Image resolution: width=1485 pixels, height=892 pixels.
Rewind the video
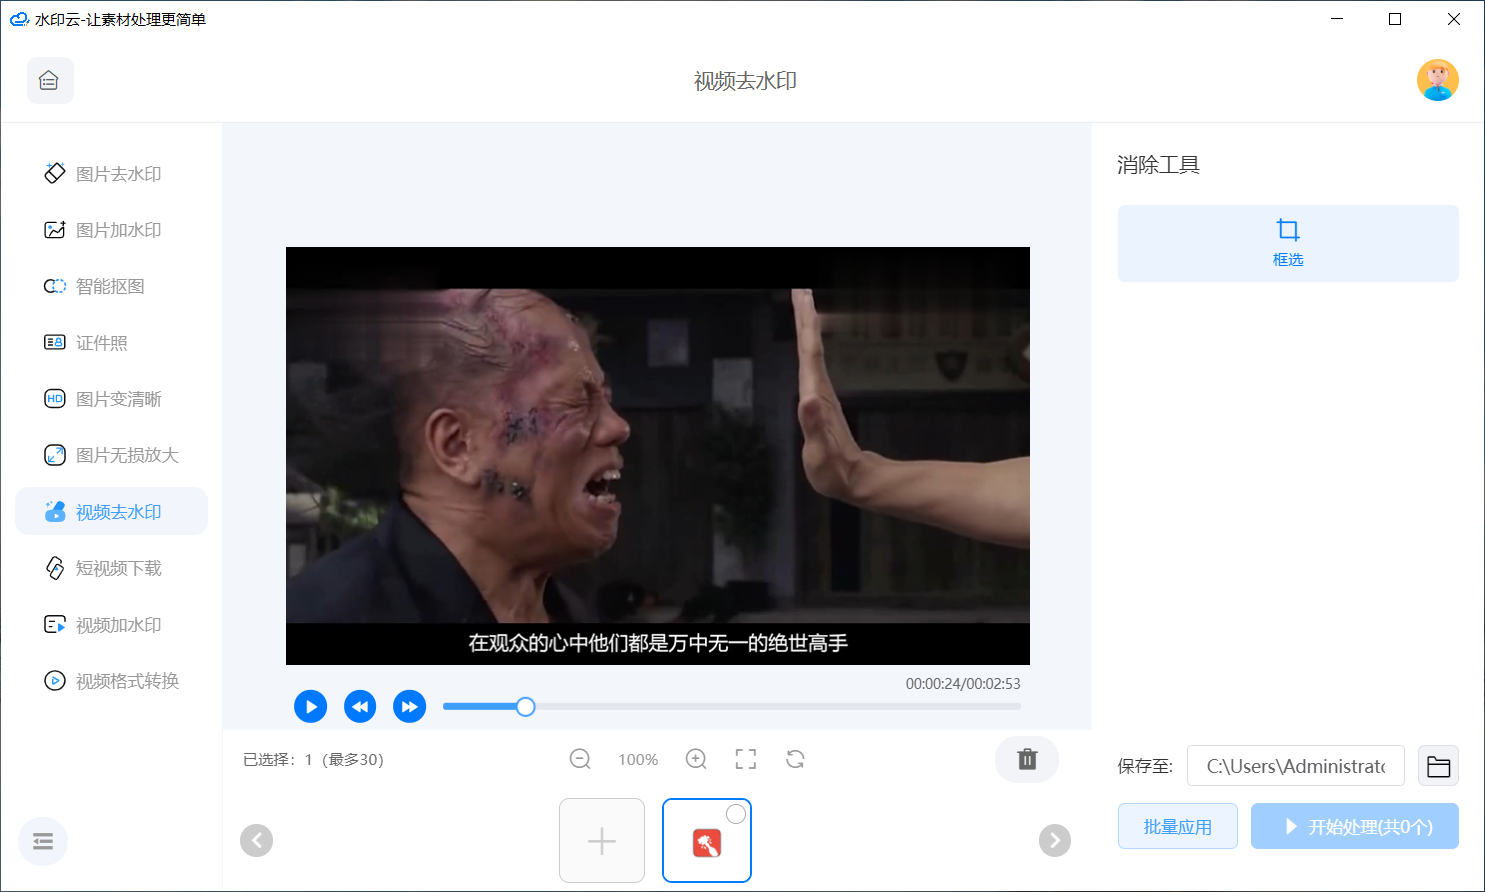pyautogui.click(x=360, y=706)
